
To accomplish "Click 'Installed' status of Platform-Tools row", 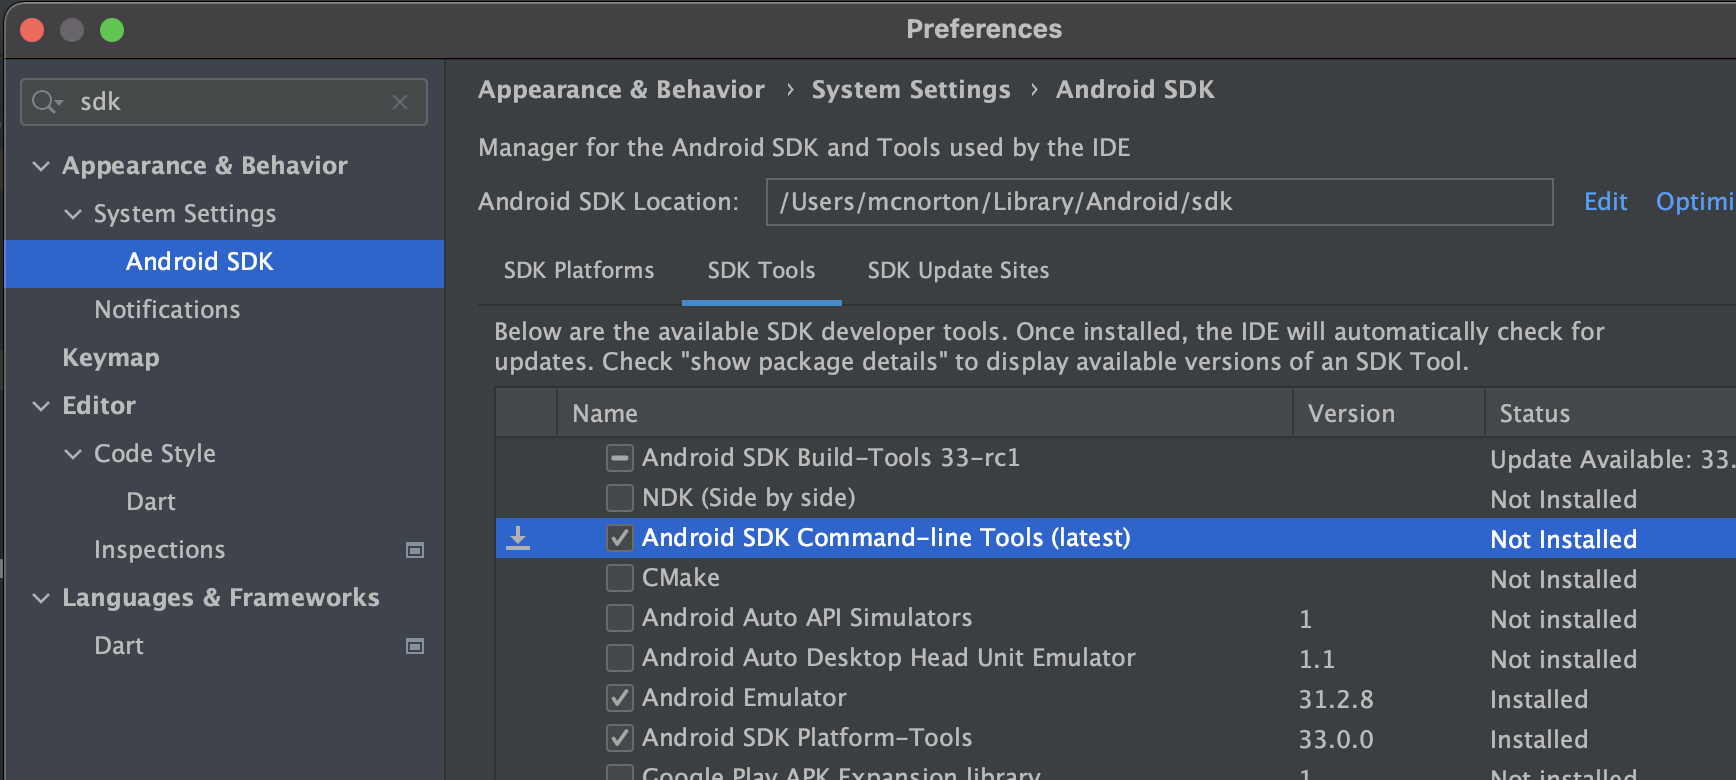I will pos(1539,739).
